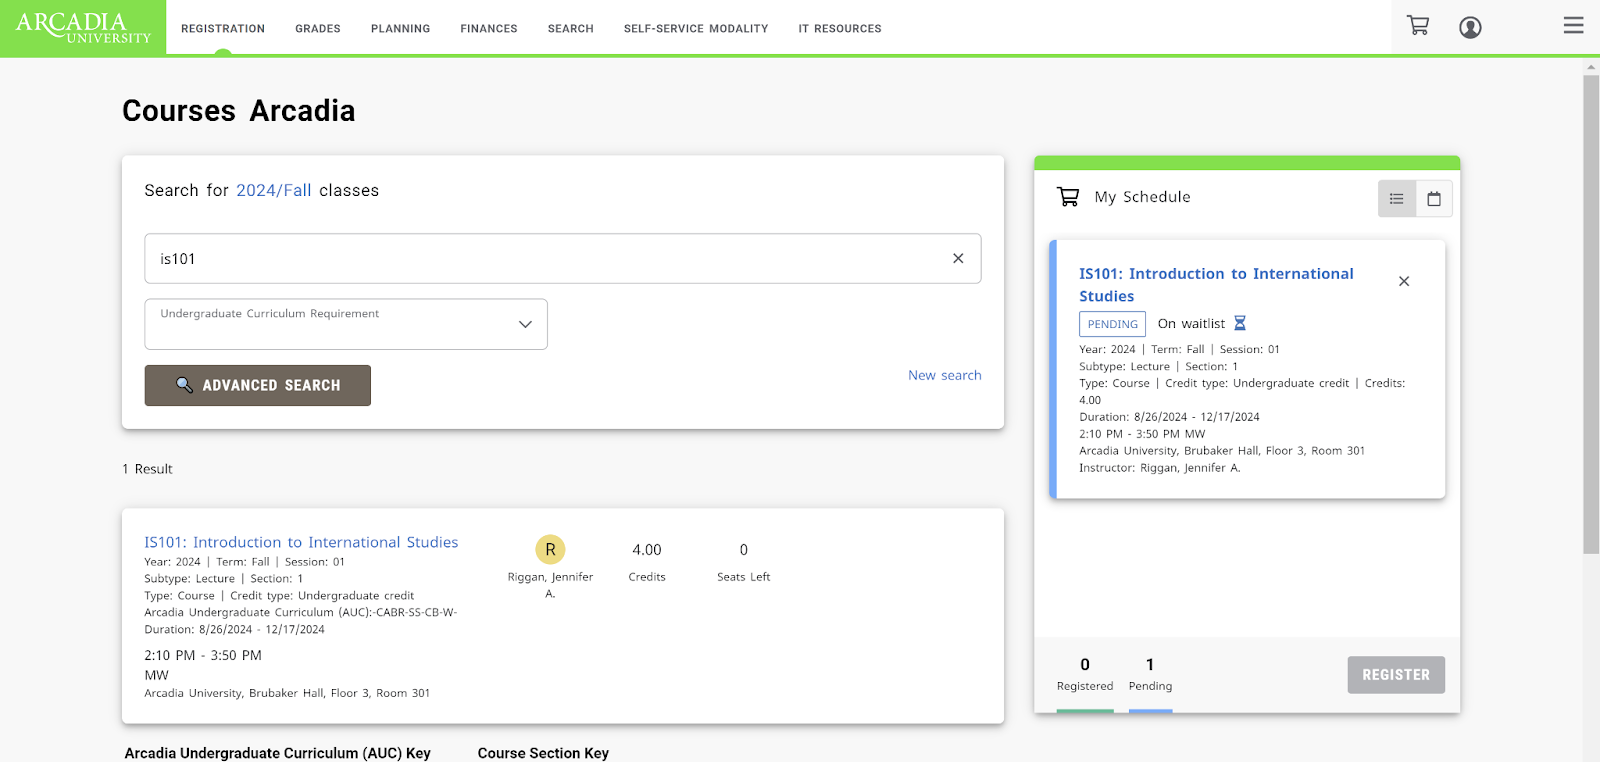Click the waitlist hourglass icon

[x=1240, y=323]
